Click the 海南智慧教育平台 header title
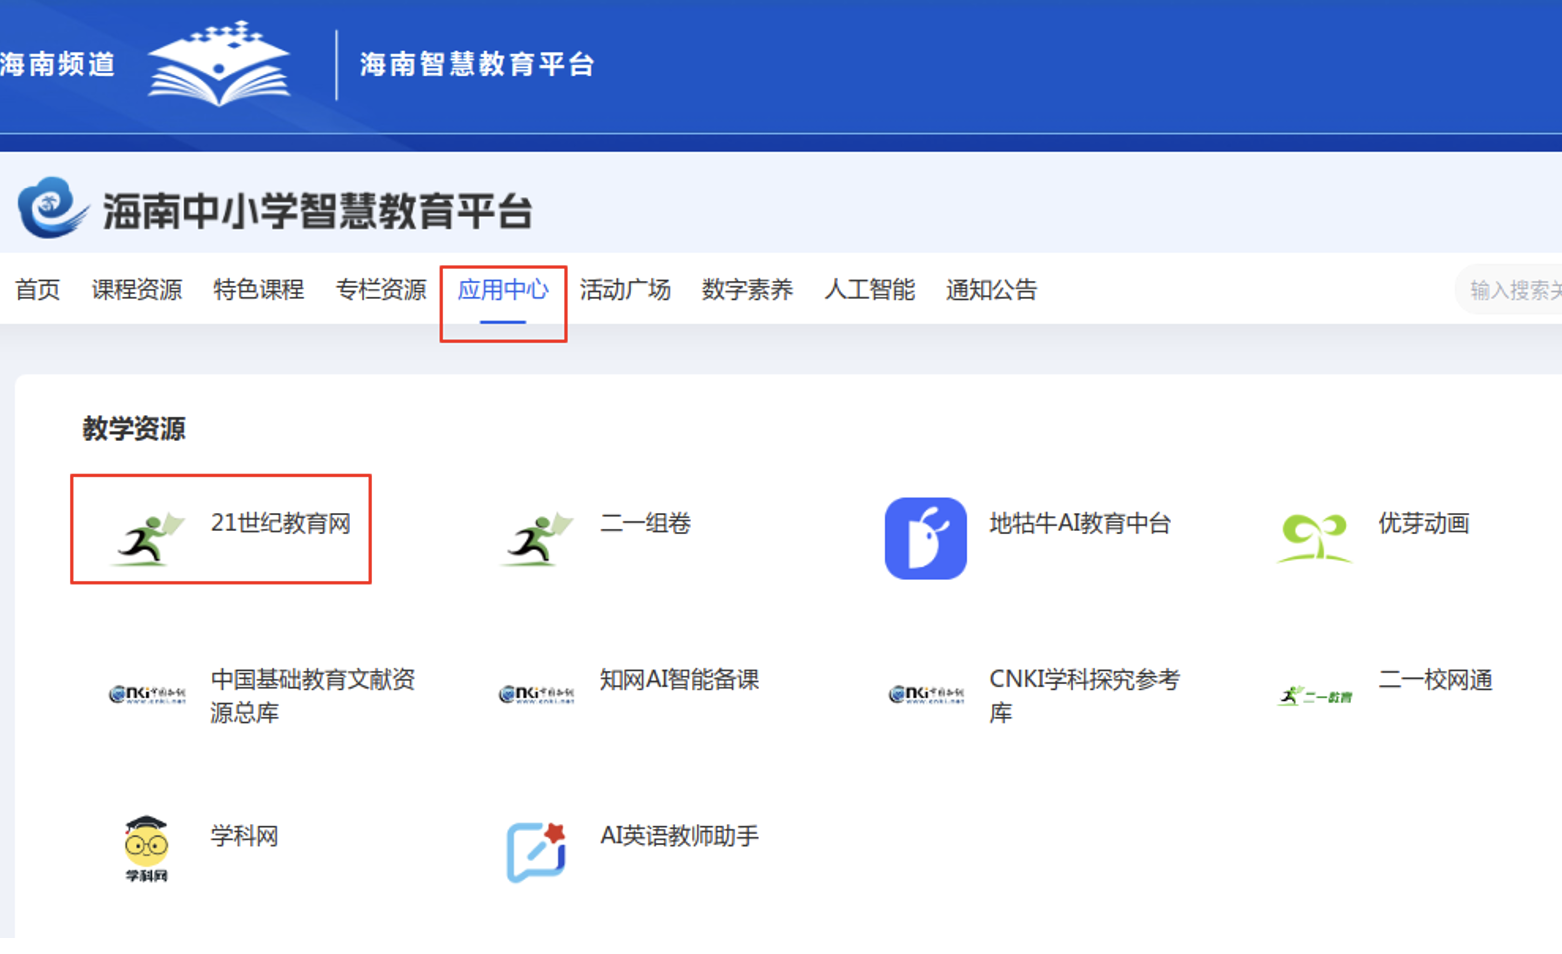 point(477,65)
